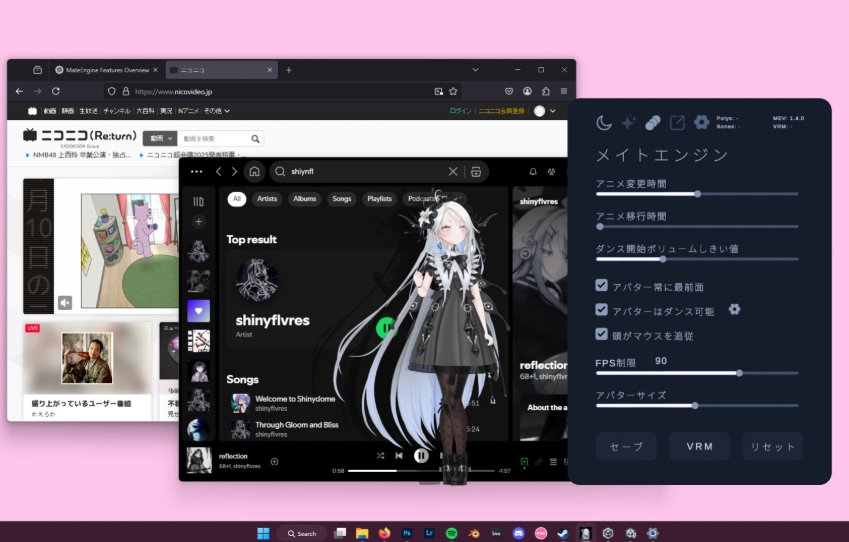Open dance settings gear beside アバターはダンス可能
Screen dimensions: 849x542
pyautogui.click(x=734, y=309)
